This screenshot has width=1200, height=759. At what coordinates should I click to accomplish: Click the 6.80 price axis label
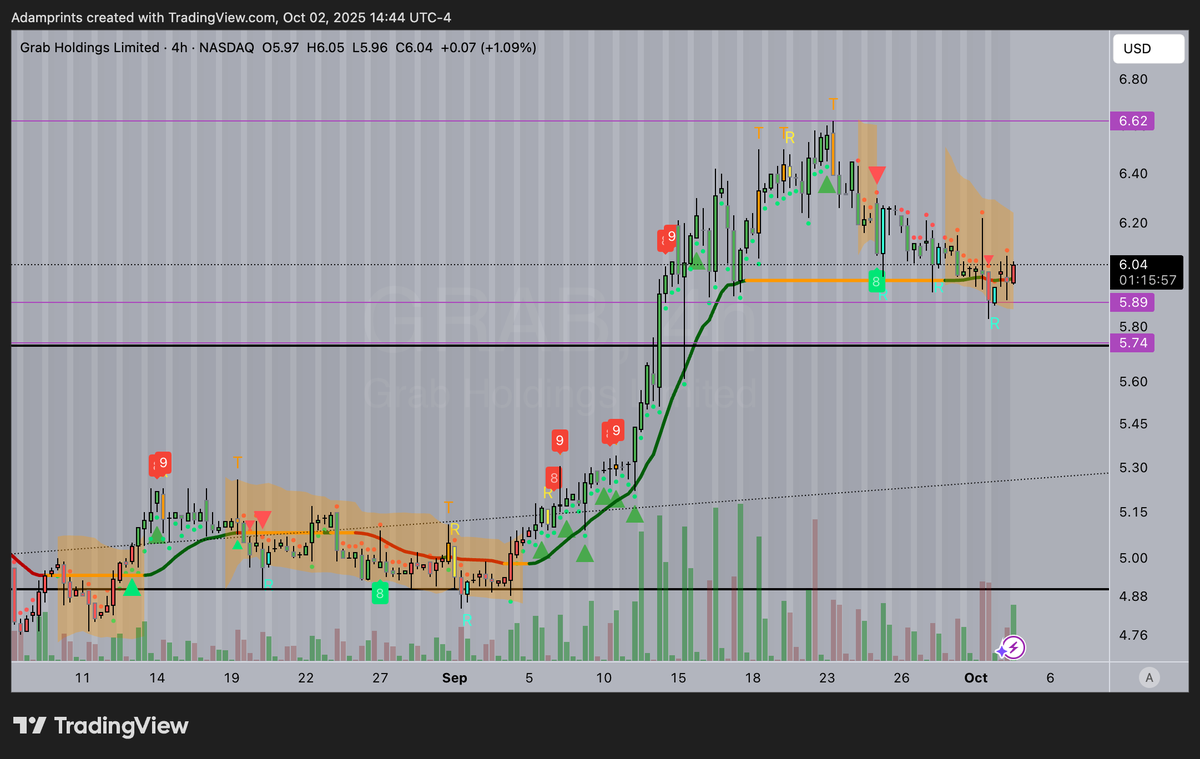1133,80
